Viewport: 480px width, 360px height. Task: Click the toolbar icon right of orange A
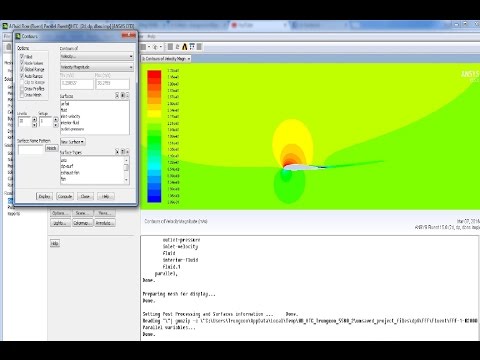(x=192, y=47)
